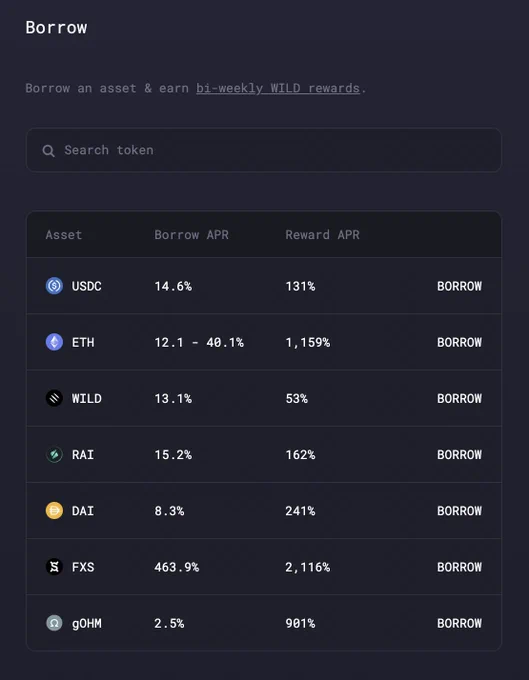Click the Asset column header

[x=64, y=235]
